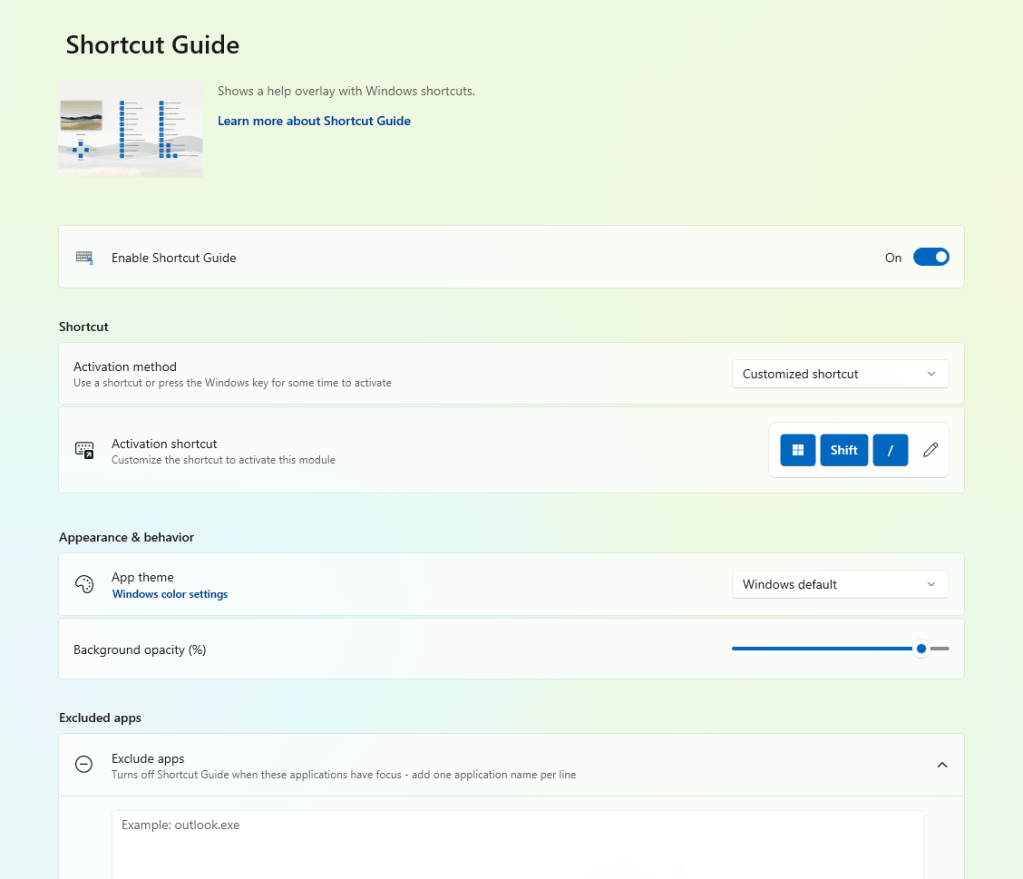Click the 'Customize the shortcut to activate' description
The height and width of the screenshot is (879, 1023).
[223, 459]
